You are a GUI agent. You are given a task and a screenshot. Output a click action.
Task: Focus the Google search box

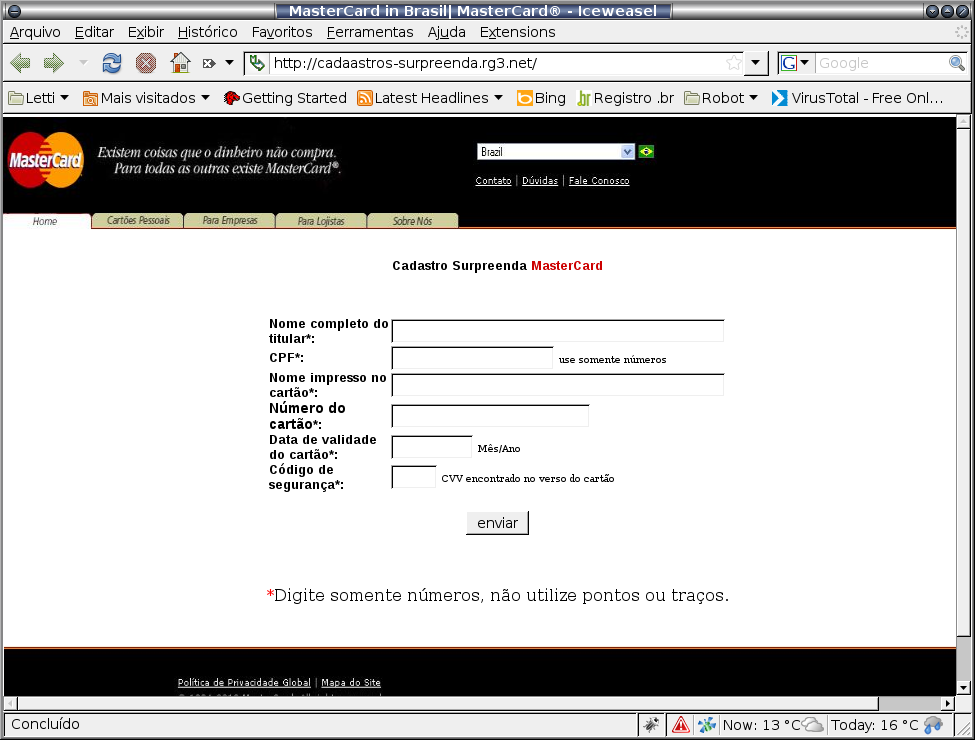tap(881, 63)
